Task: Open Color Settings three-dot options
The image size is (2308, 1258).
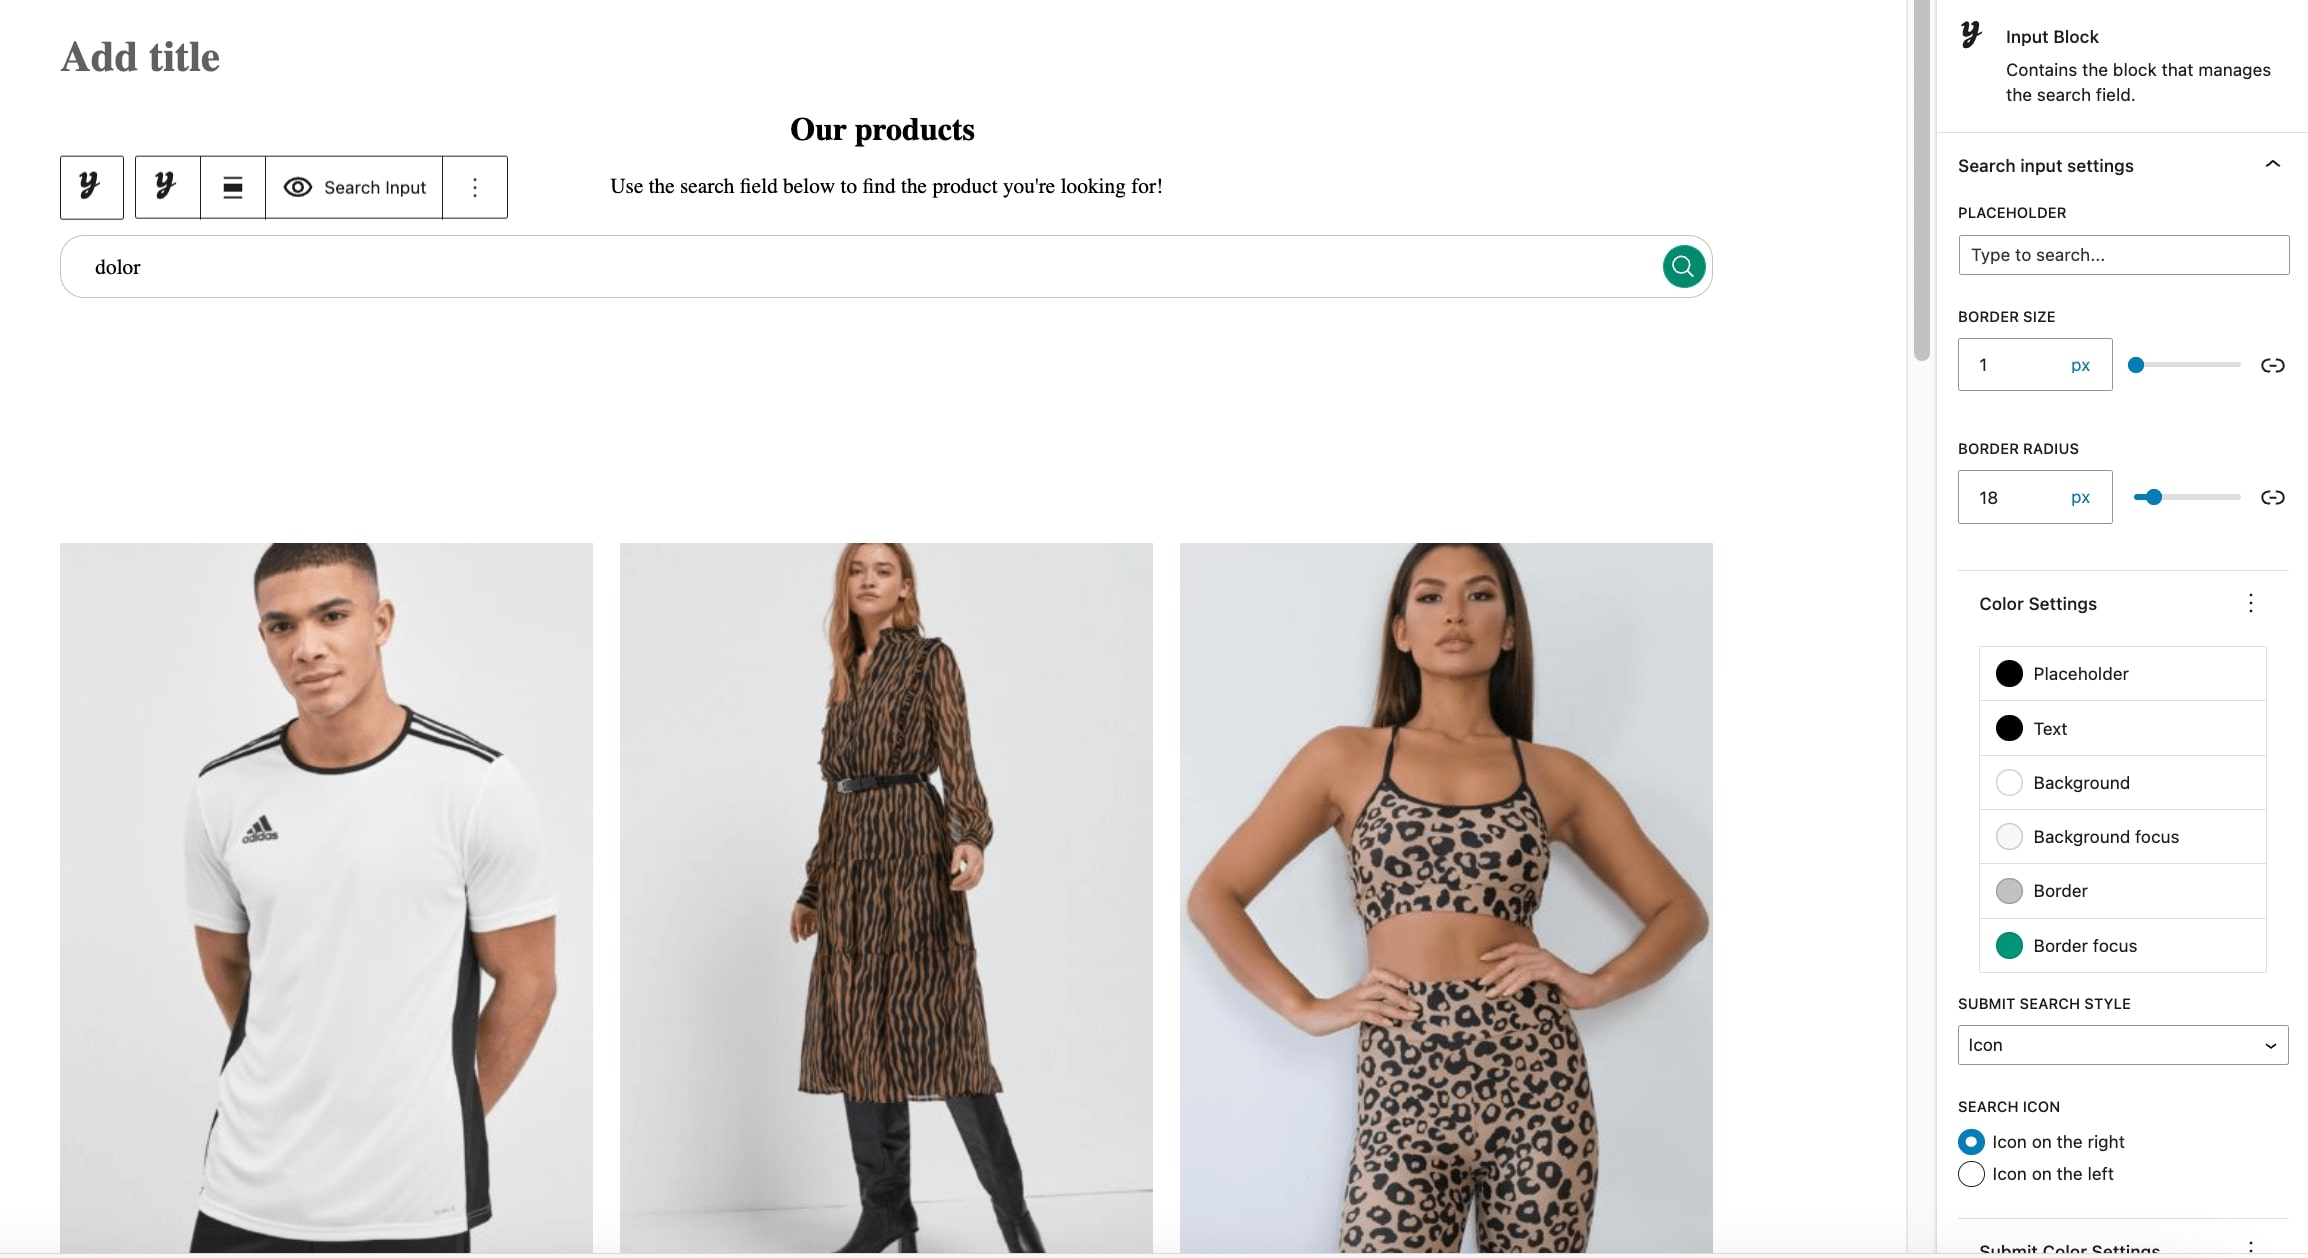Action: 2250,603
